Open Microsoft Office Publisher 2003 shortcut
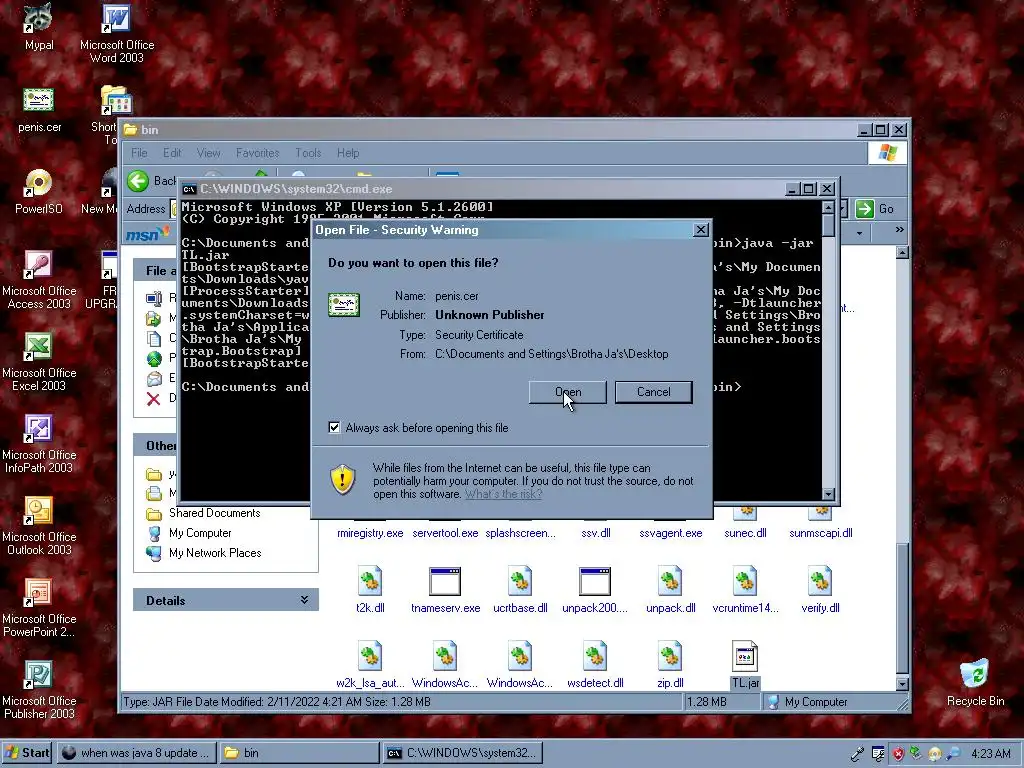This screenshot has height=768, width=1024. tap(39, 690)
